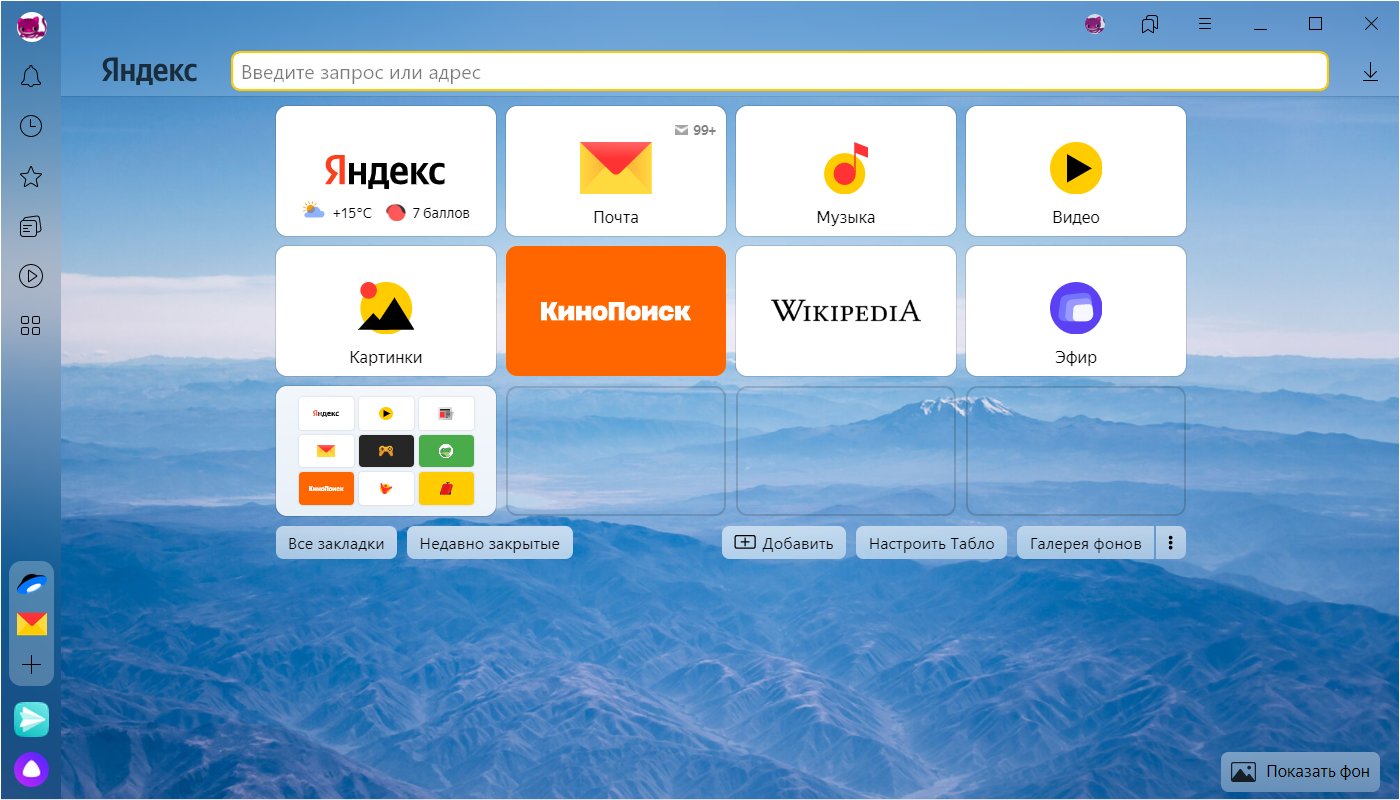Click the Яндекс logo beside address bar
This screenshot has height=800, width=1400.
pyautogui.click(x=149, y=71)
